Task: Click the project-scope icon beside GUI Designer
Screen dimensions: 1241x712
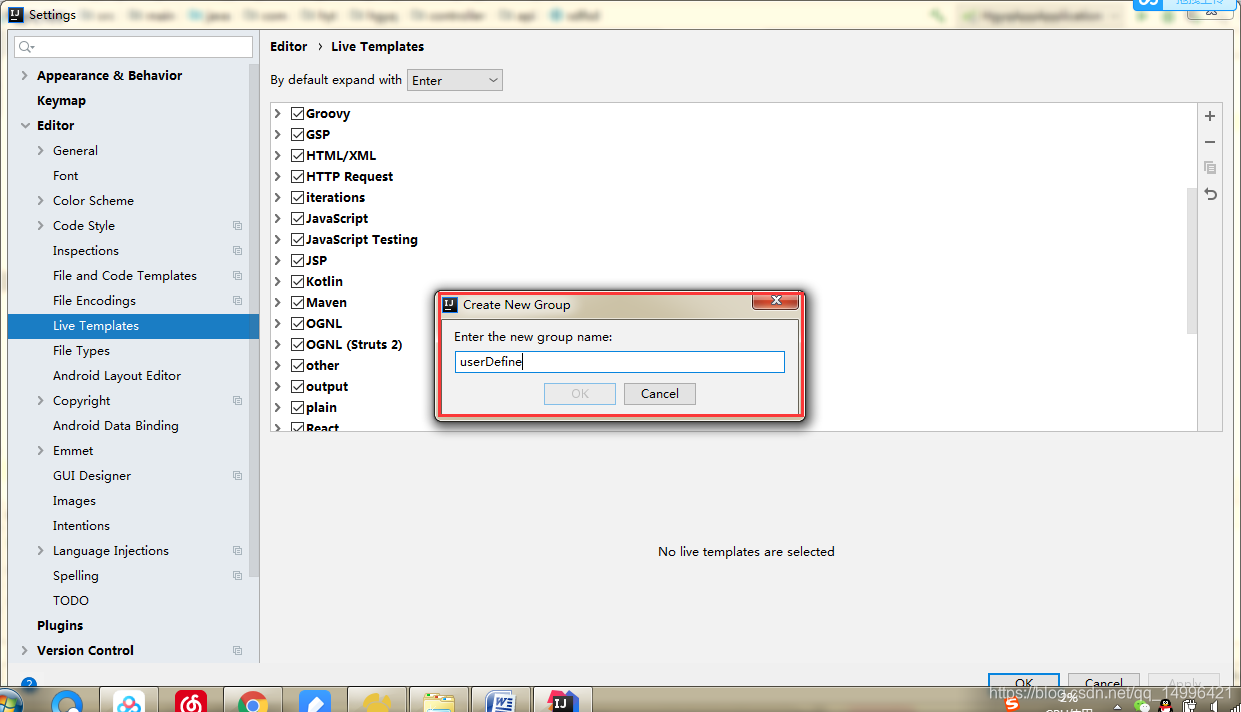Action: (237, 476)
